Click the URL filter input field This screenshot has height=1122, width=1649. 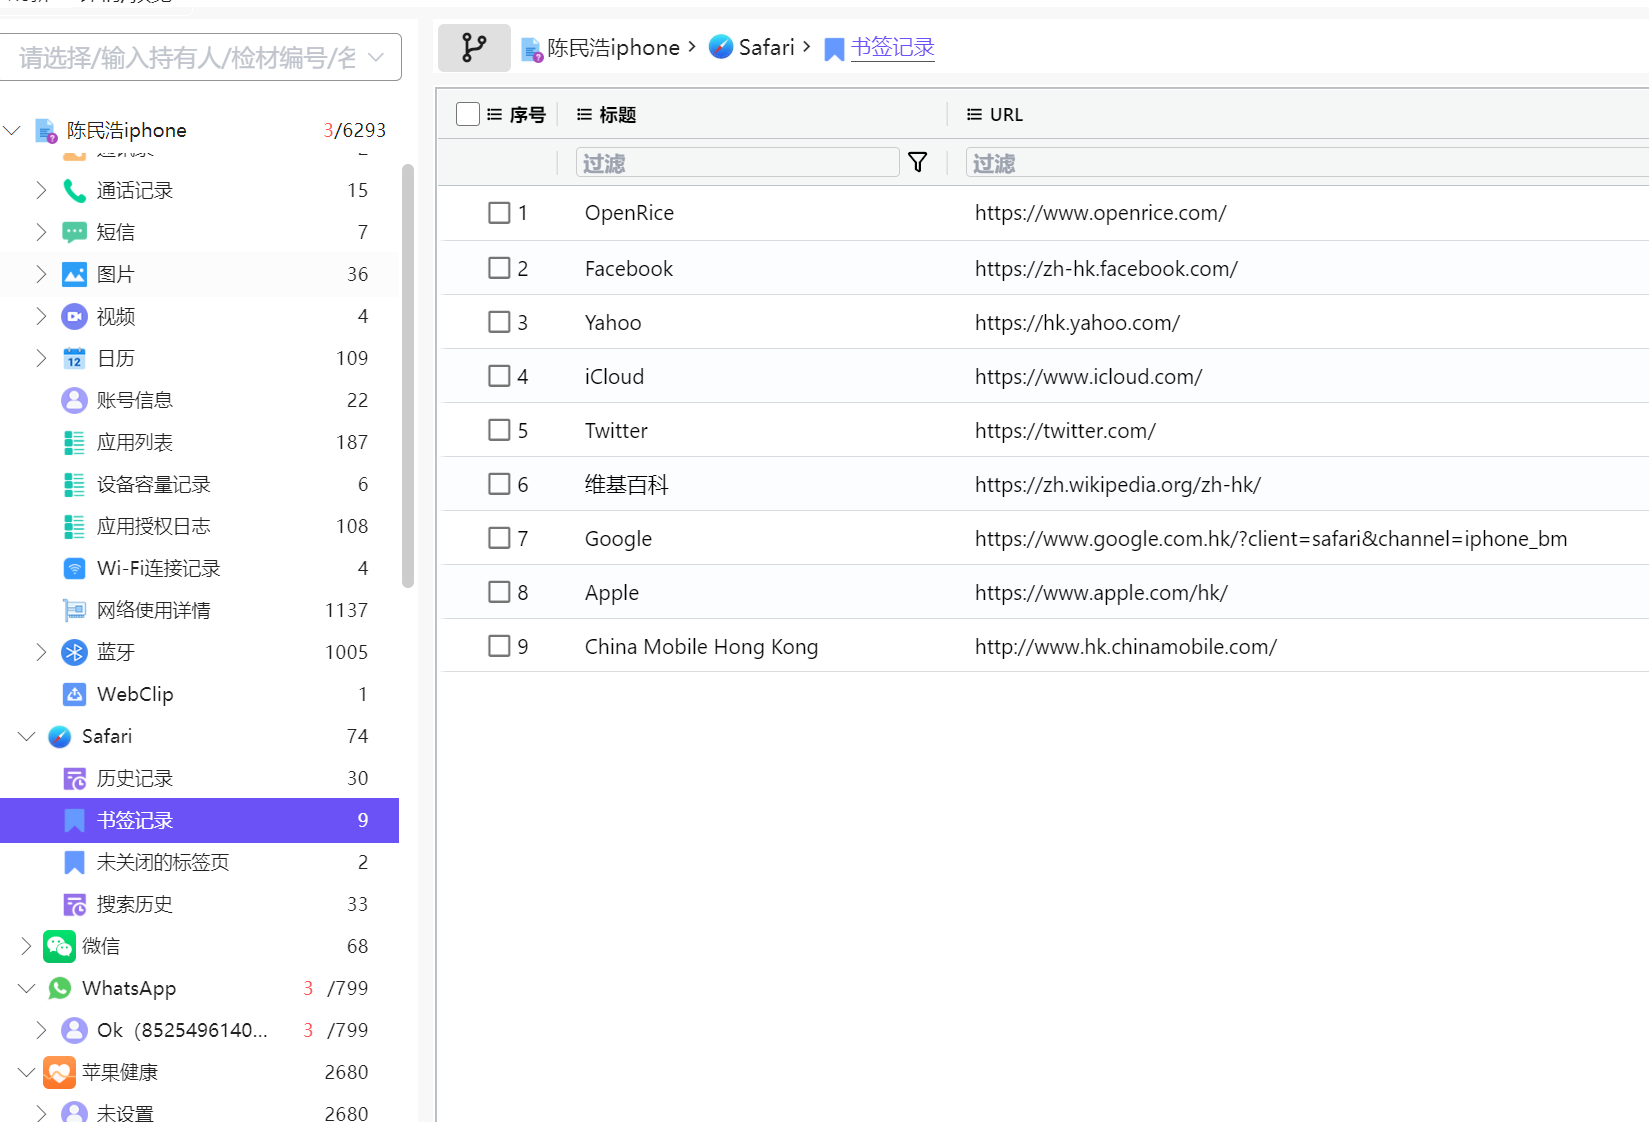click(x=1307, y=162)
